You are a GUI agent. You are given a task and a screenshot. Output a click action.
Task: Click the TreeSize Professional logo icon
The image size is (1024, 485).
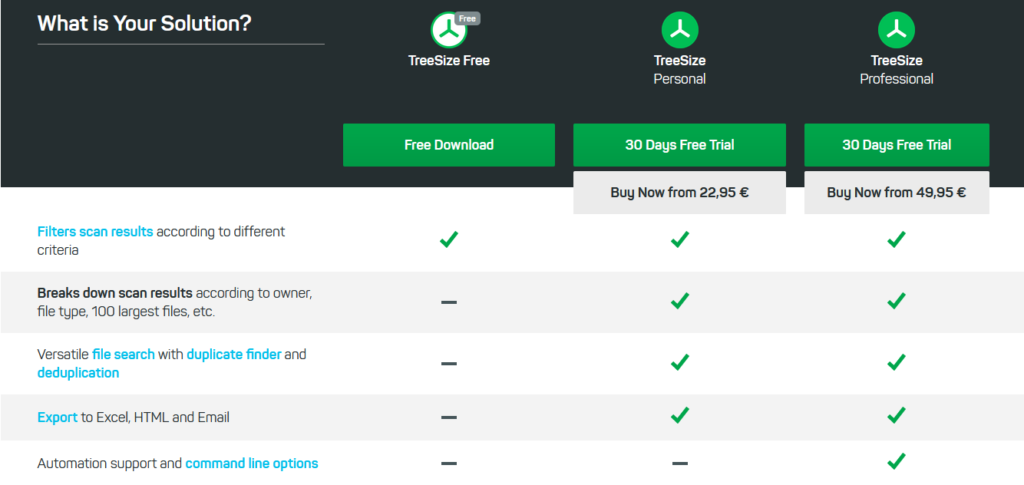point(896,29)
